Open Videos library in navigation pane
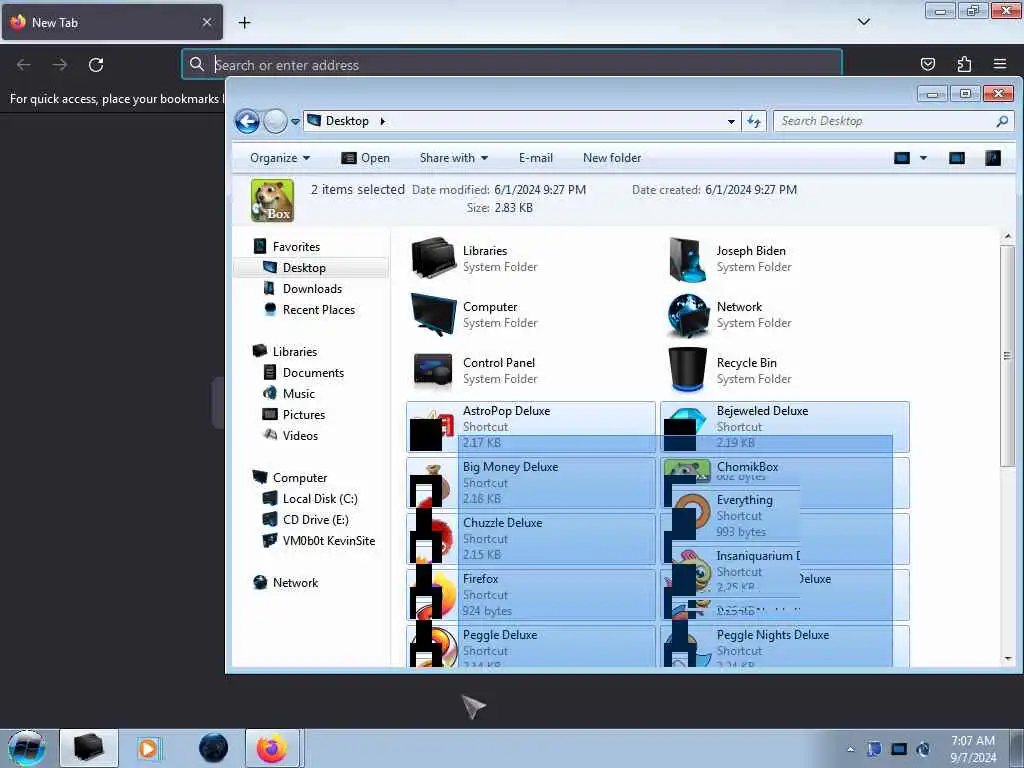 click(x=300, y=435)
